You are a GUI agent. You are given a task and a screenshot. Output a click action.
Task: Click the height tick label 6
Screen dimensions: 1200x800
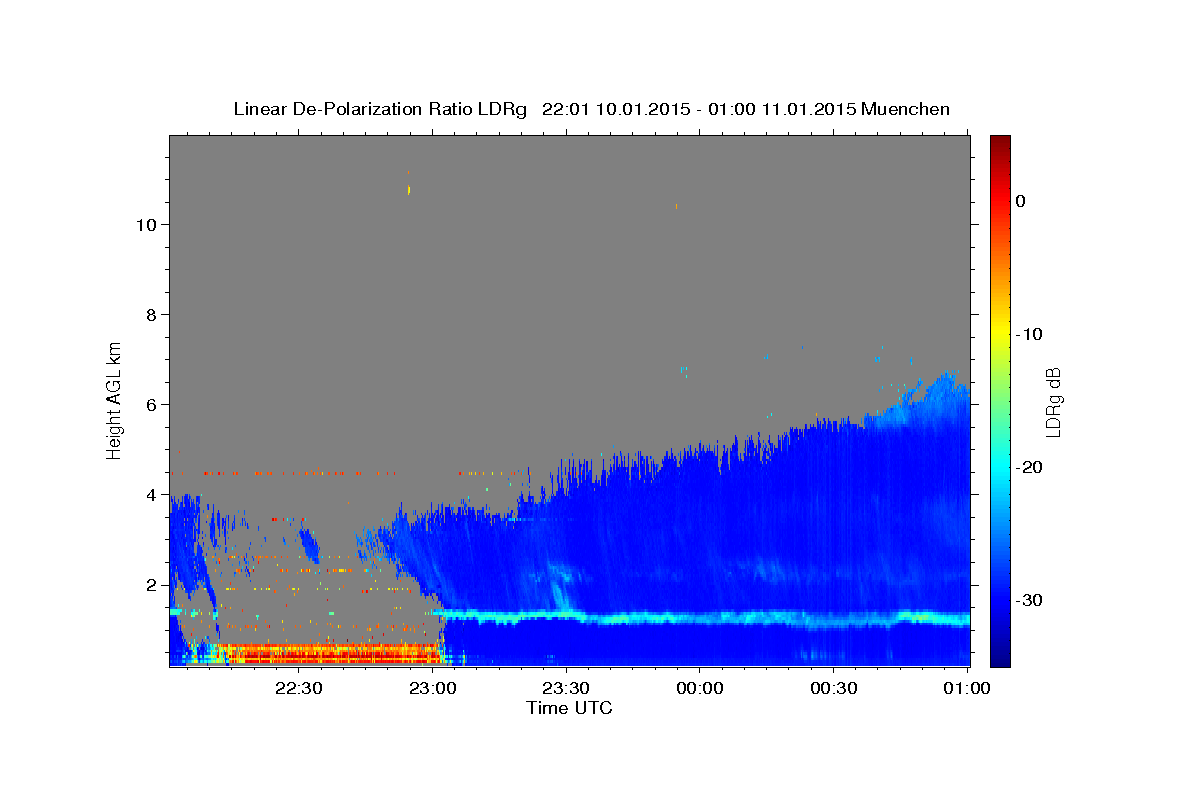[x=150, y=404]
